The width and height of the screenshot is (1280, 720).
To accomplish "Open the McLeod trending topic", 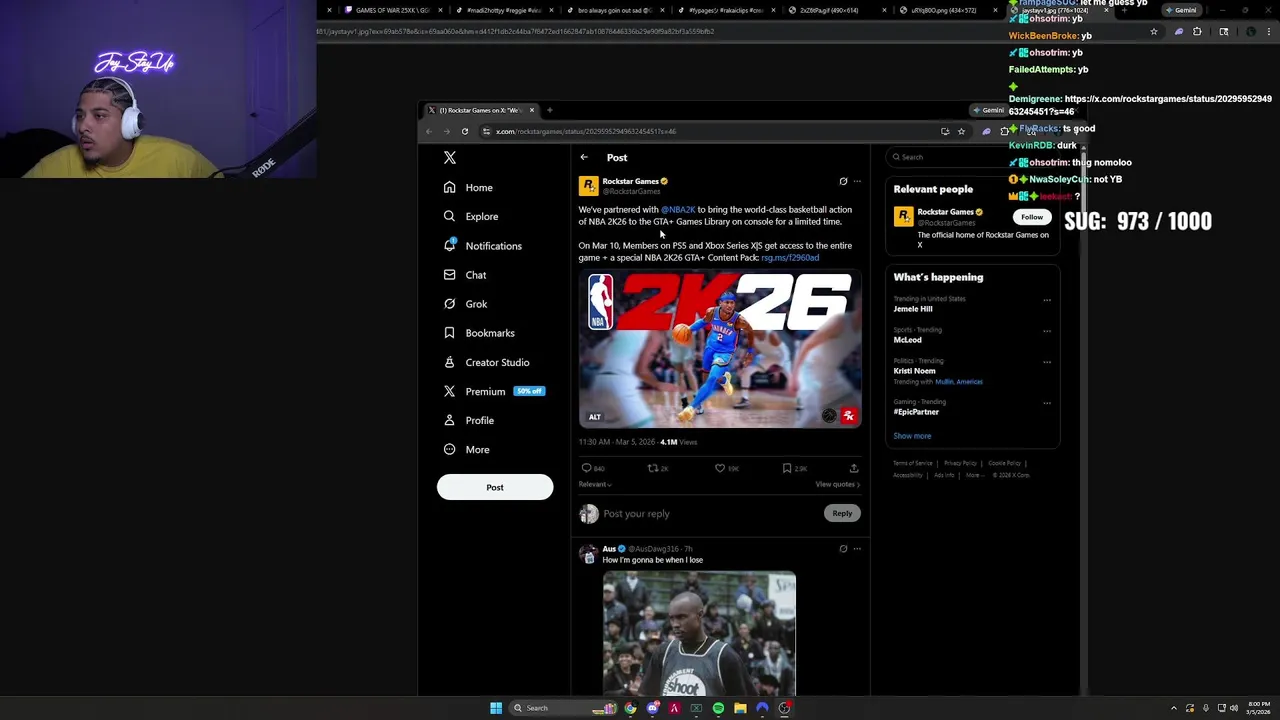I will click(908, 340).
